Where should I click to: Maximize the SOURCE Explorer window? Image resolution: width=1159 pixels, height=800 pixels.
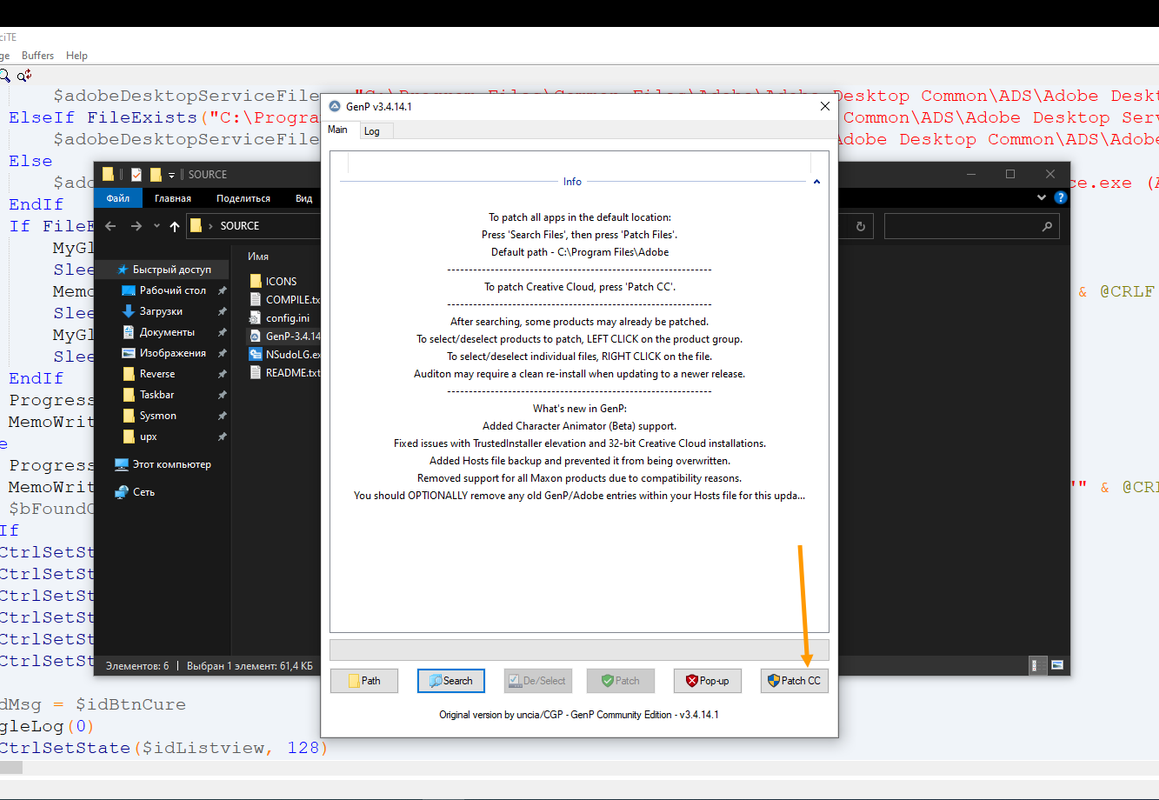1010,174
